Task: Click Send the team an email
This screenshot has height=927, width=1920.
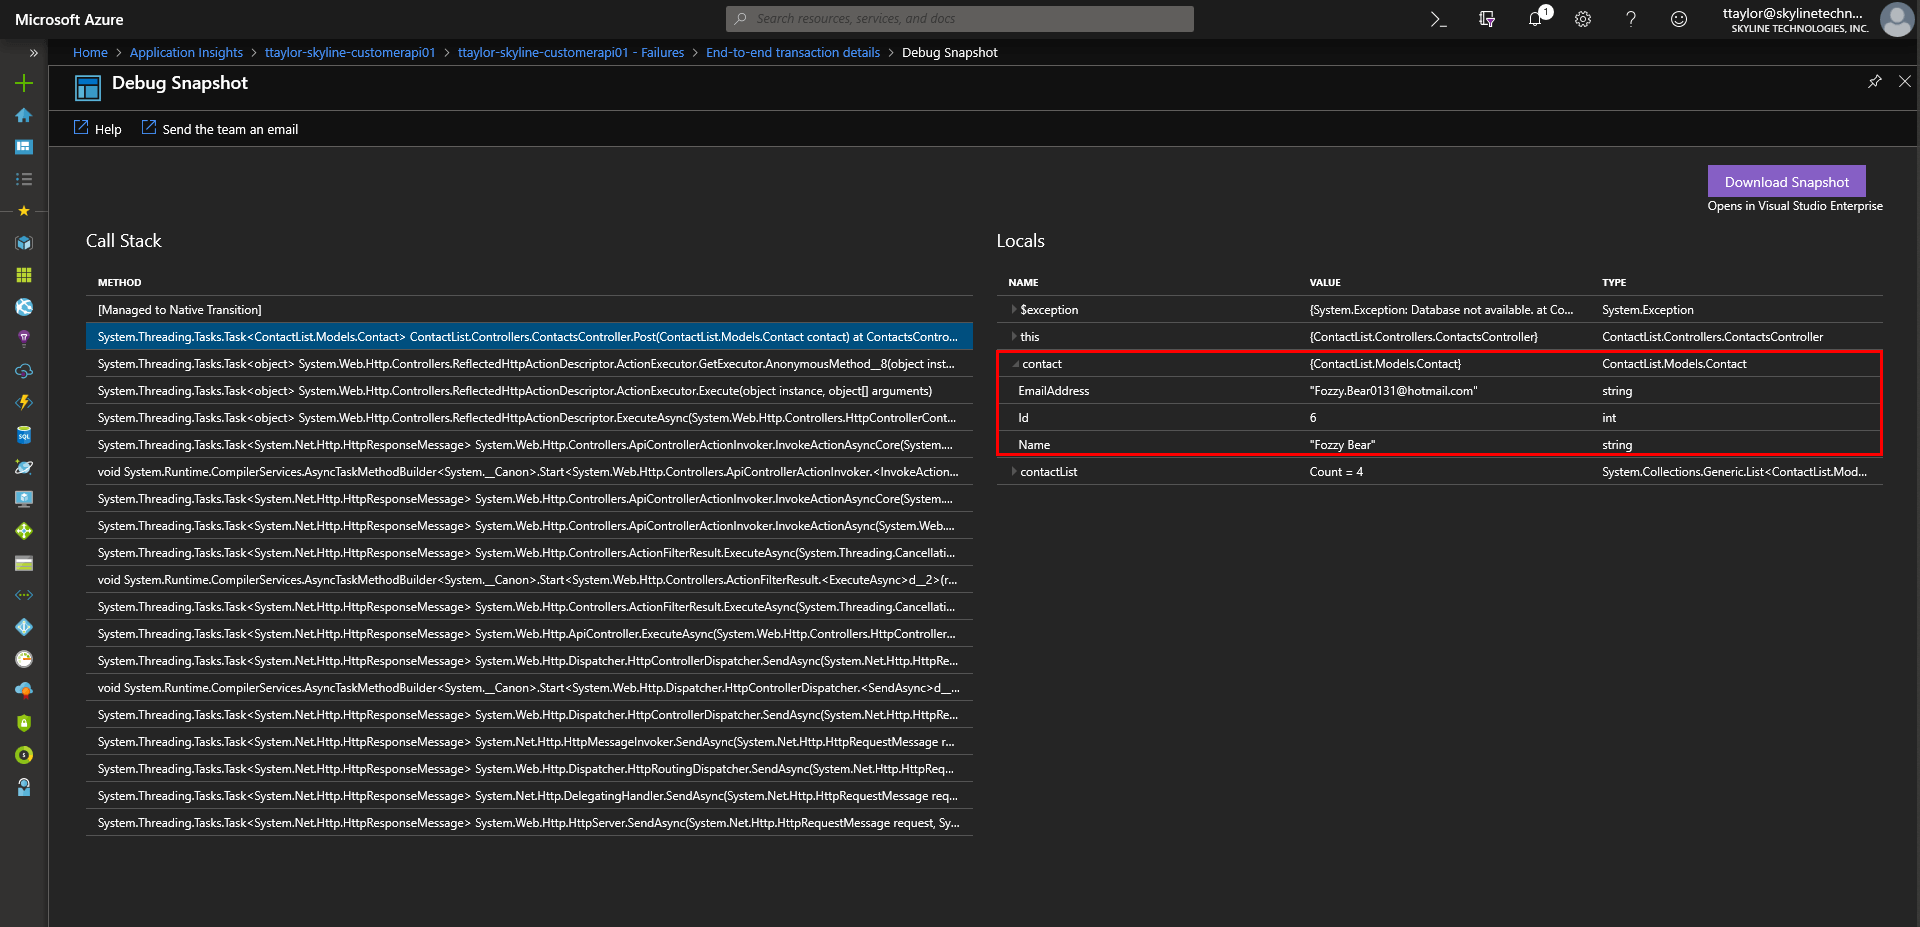Action: tap(220, 129)
